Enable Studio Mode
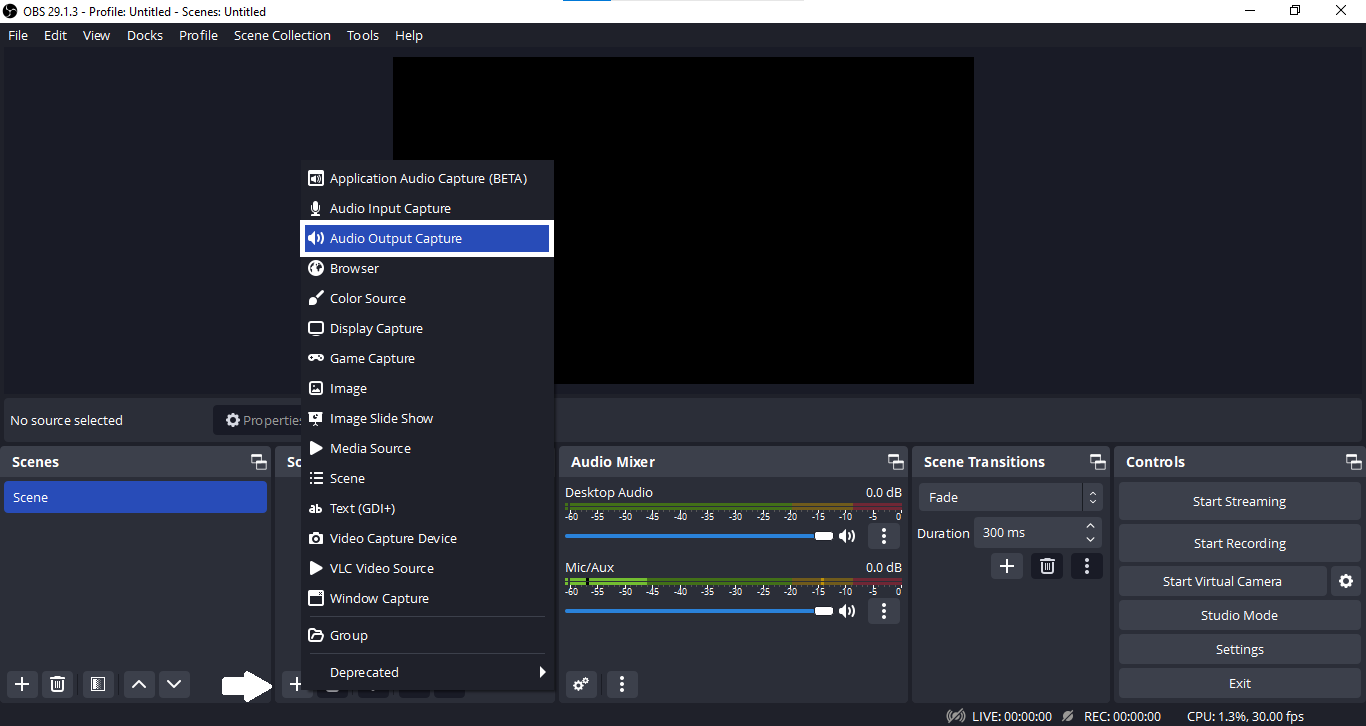Screen dimensions: 1366x726 click(x=1239, y=615)
